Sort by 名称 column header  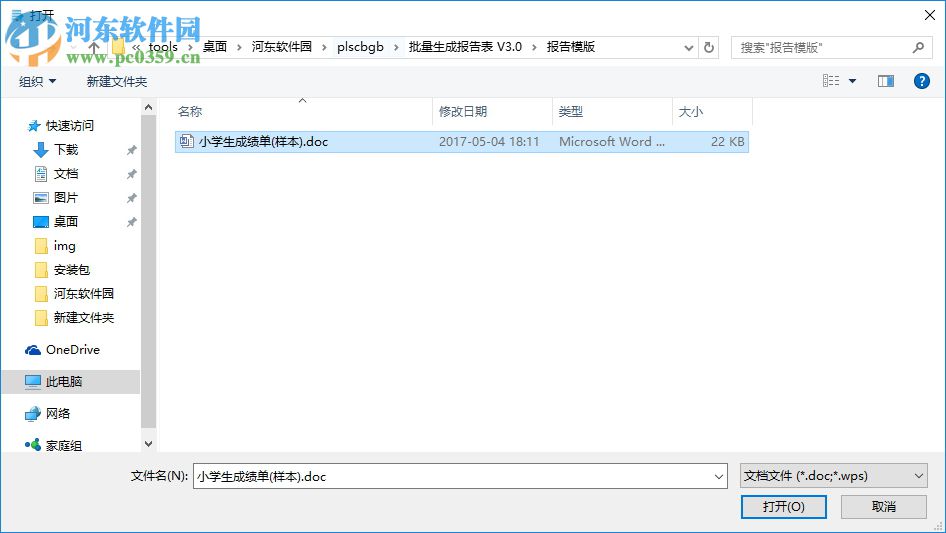pyautogui.click(x=190, y=112)
